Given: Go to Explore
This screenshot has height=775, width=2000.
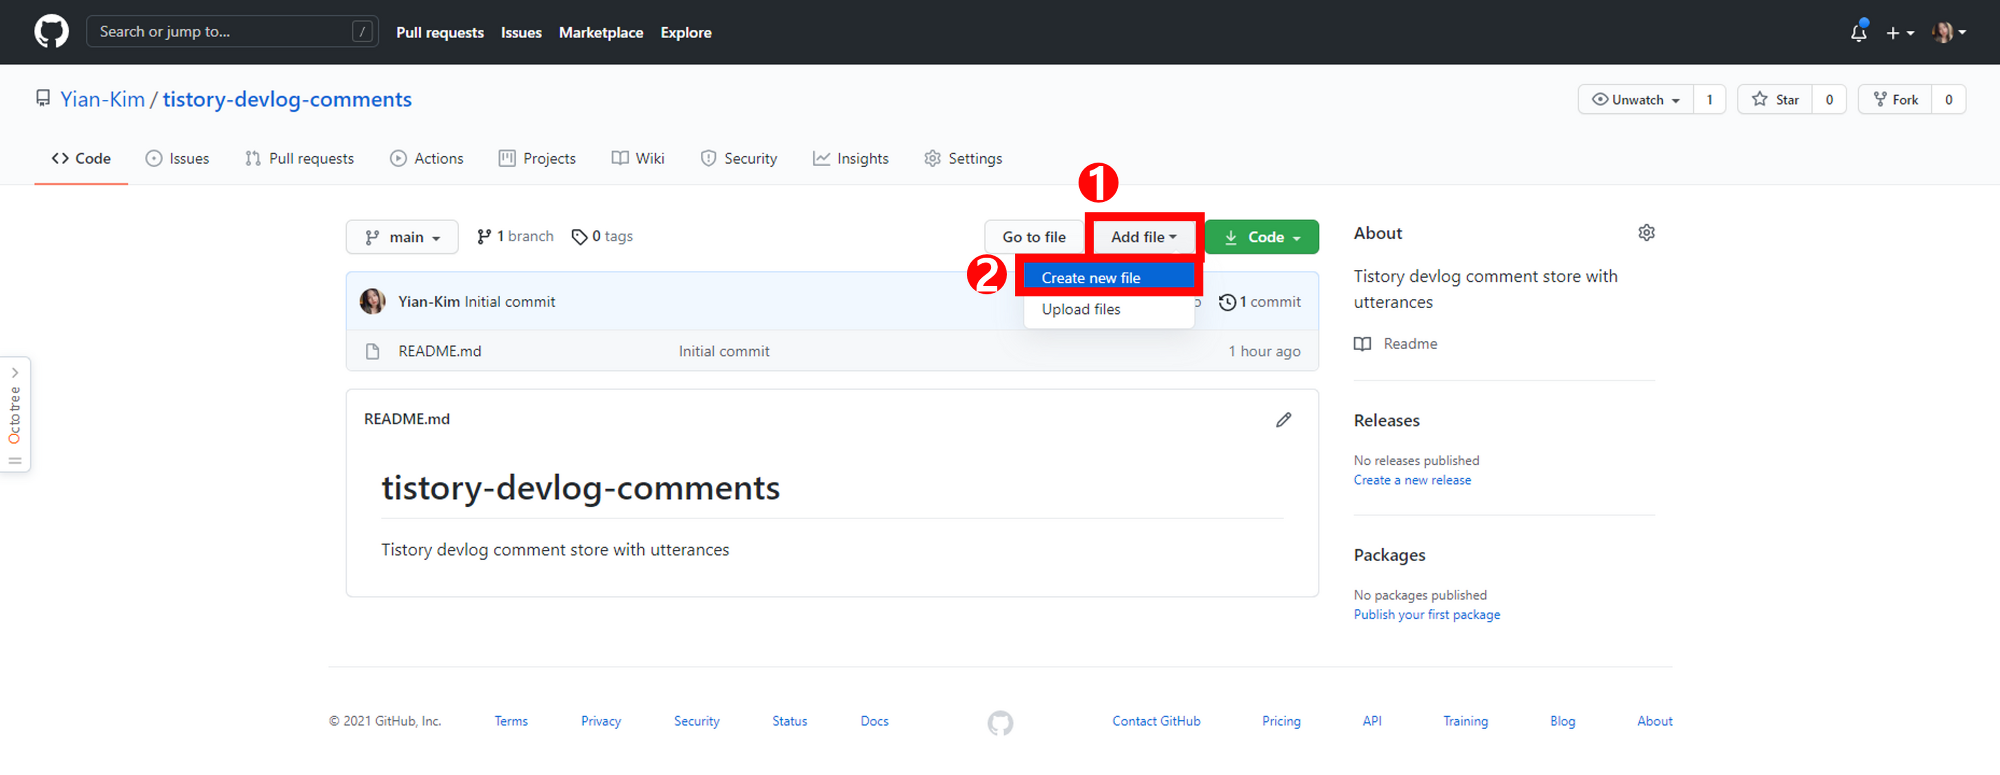Looking at the screenshot, I should [x=686, y=32].
